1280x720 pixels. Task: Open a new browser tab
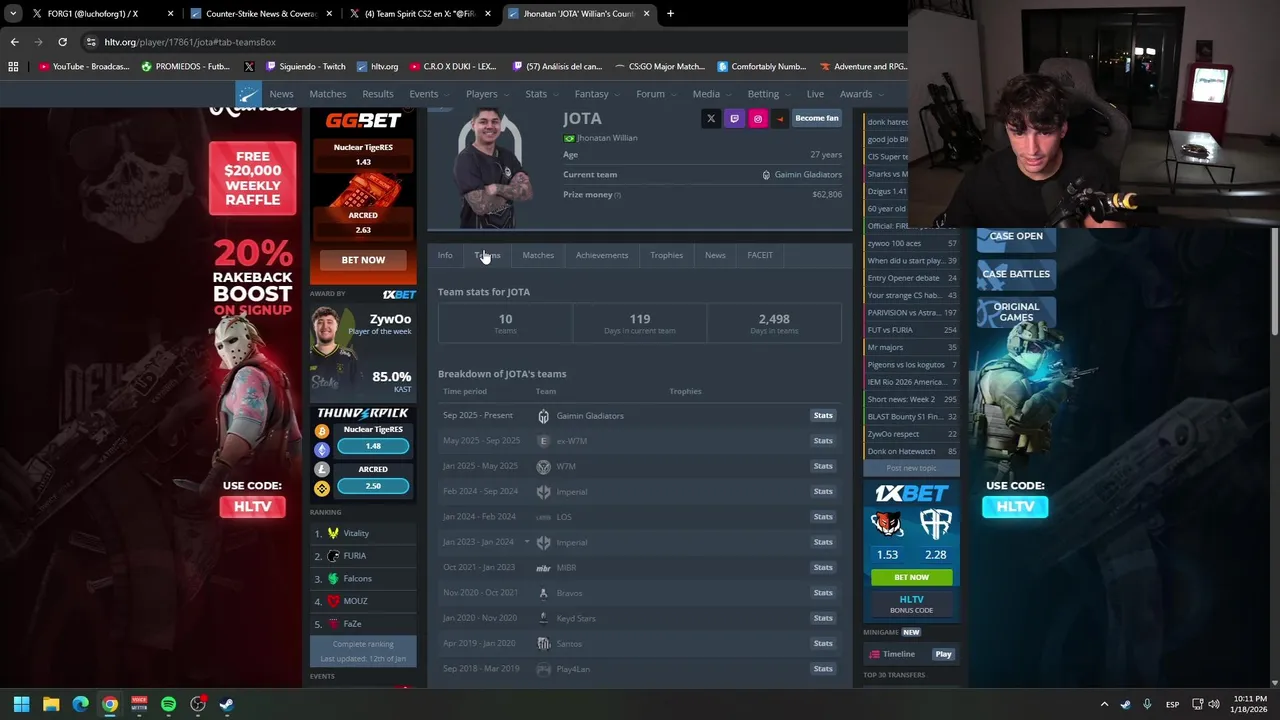[670, 14]
